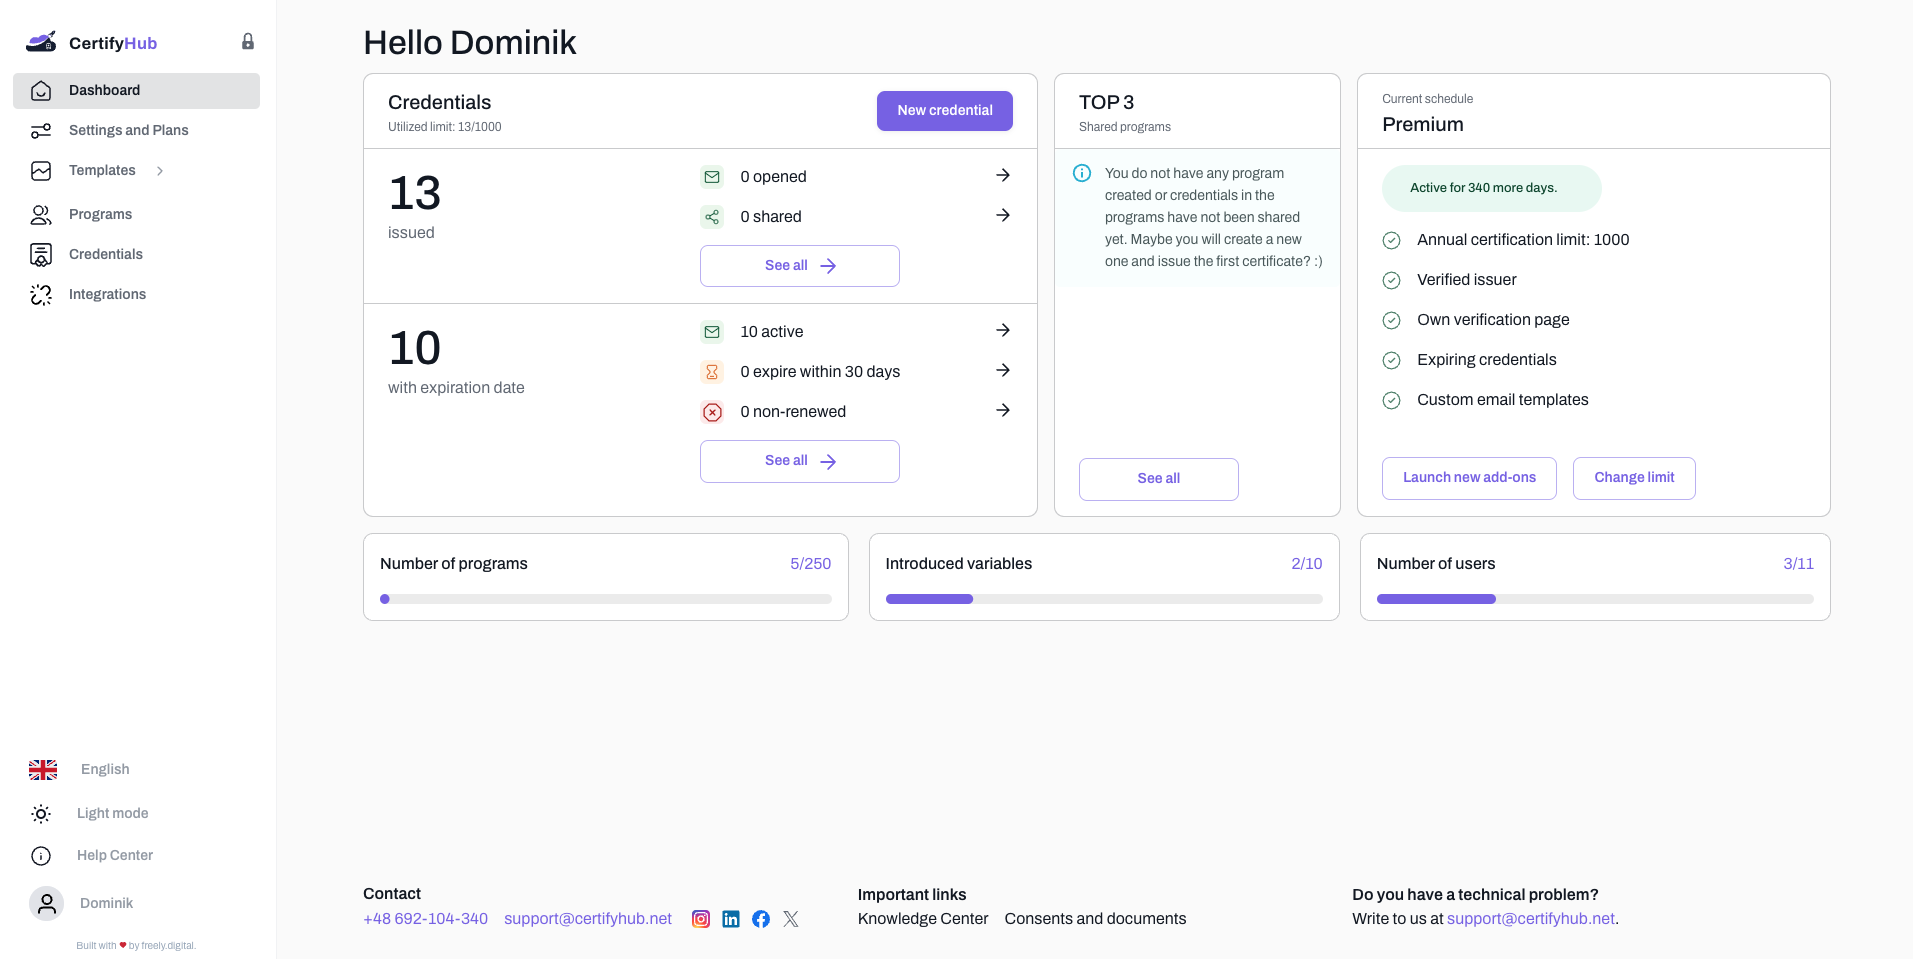The width and height of the screenshot is (1913, 959).
Task: Click the New credential button
Action: pyautogui.click(x=944, y=111)
